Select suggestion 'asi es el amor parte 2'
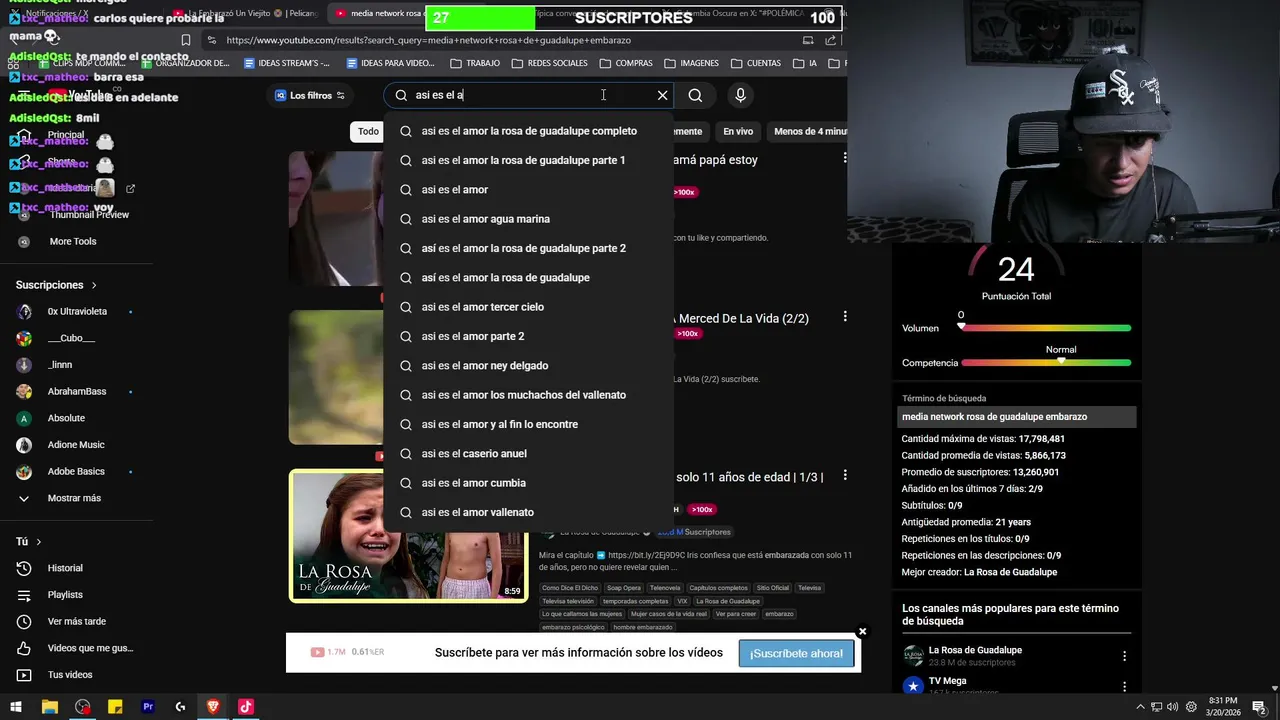The image size is (1280, 720). (528, 336)
